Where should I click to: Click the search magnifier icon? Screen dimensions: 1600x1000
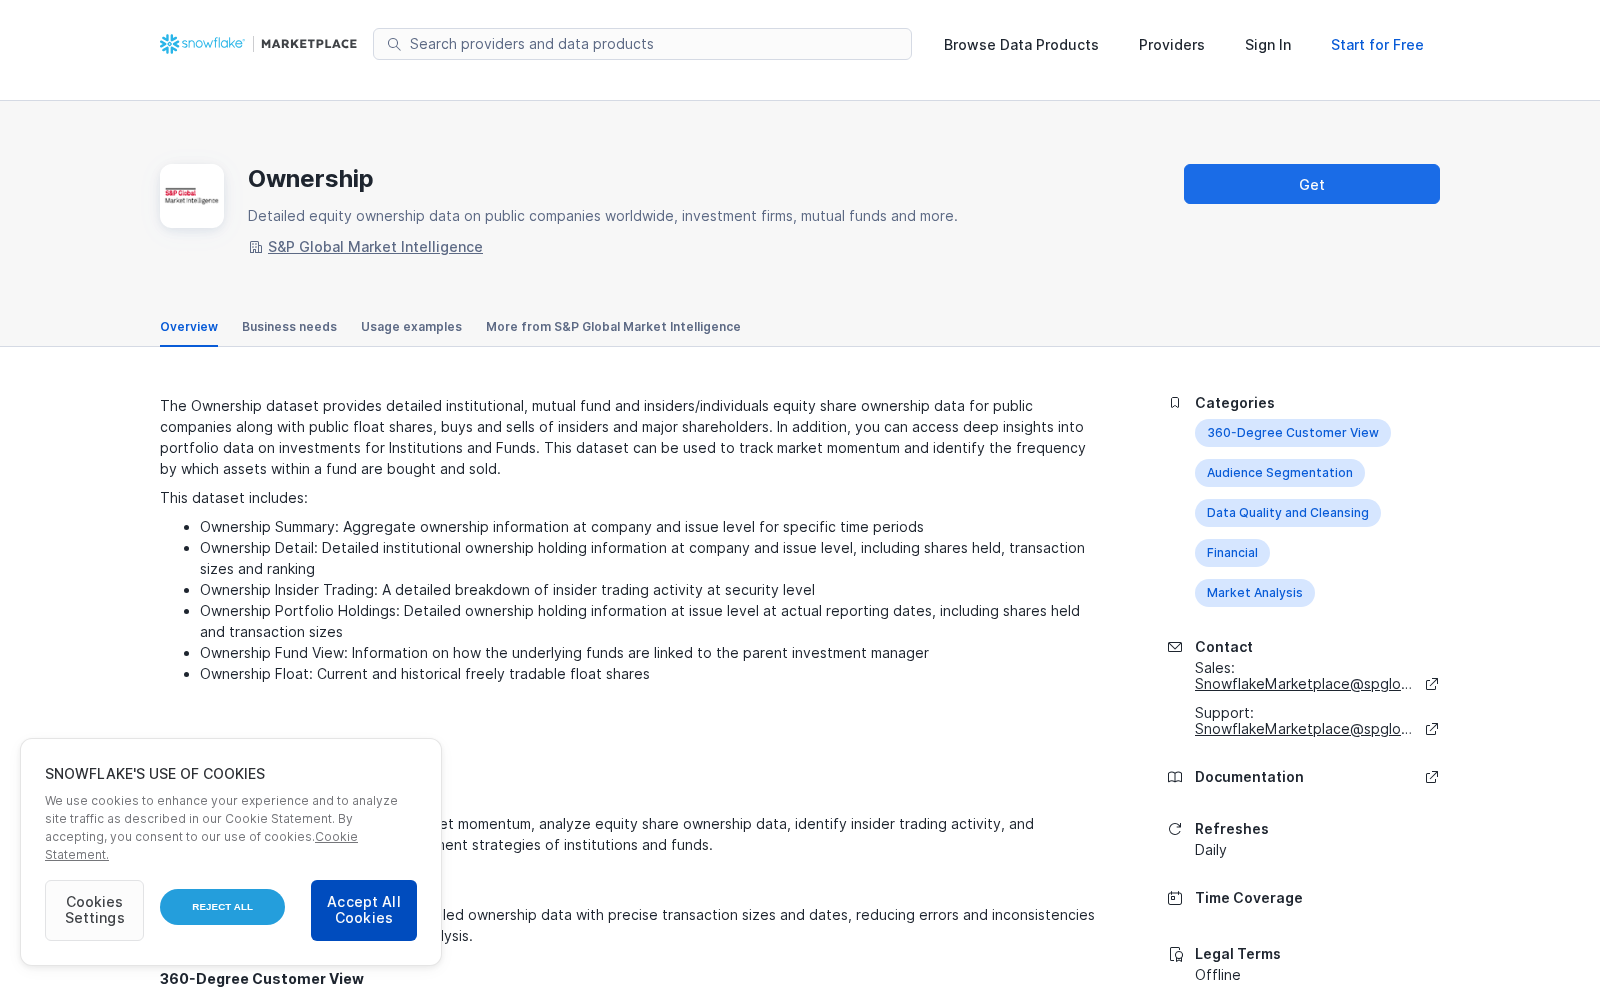point(394,44)
